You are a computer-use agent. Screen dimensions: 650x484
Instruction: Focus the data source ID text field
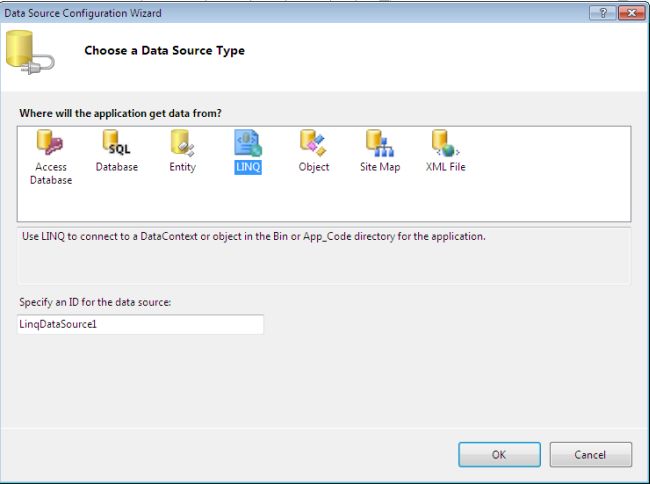[x=140, y=324]
